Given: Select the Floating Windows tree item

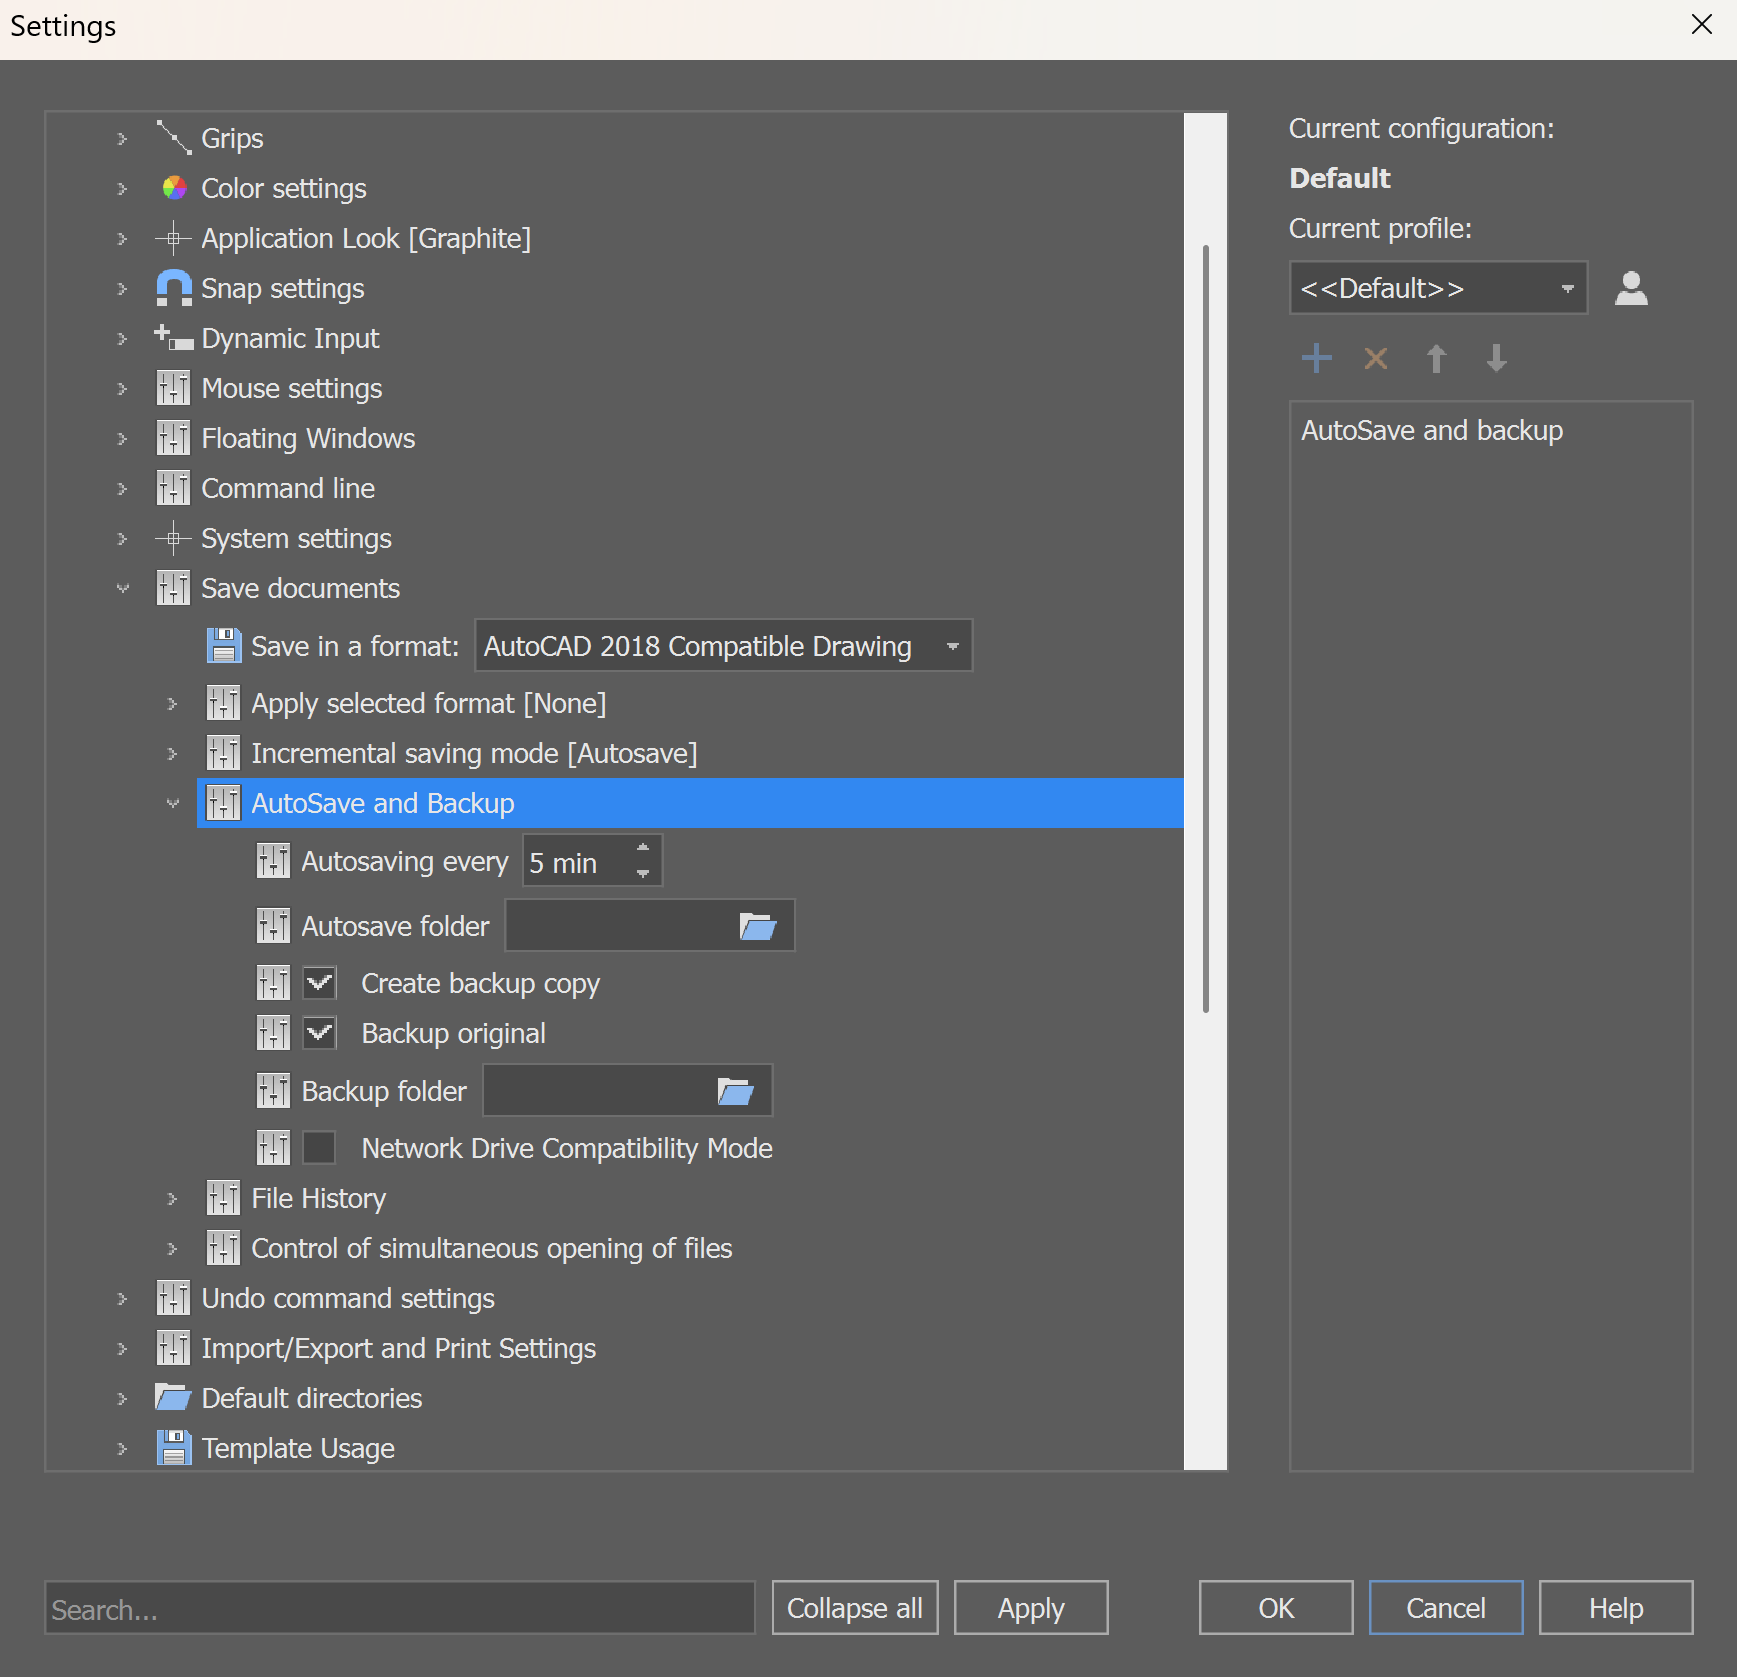Looking at the screenshot, I should [308, 438].
